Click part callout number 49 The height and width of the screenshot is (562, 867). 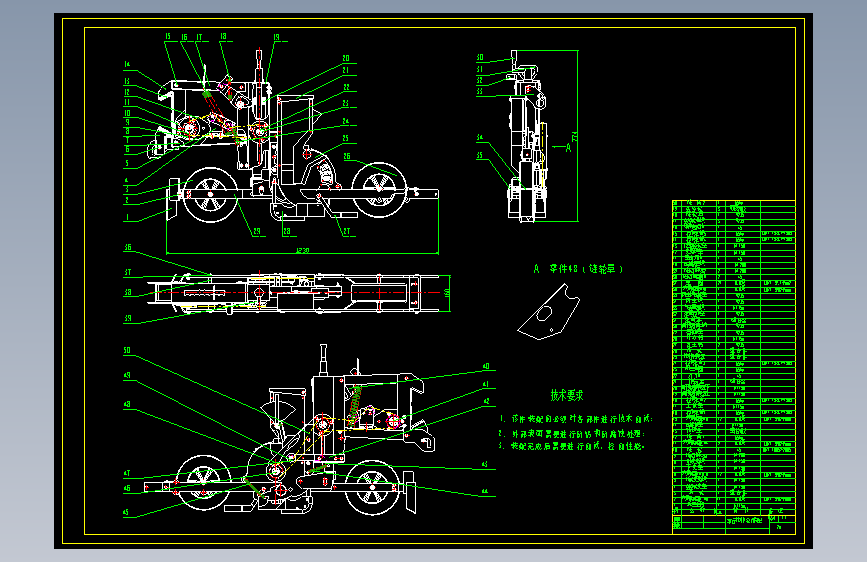click(x=127, y=376)
